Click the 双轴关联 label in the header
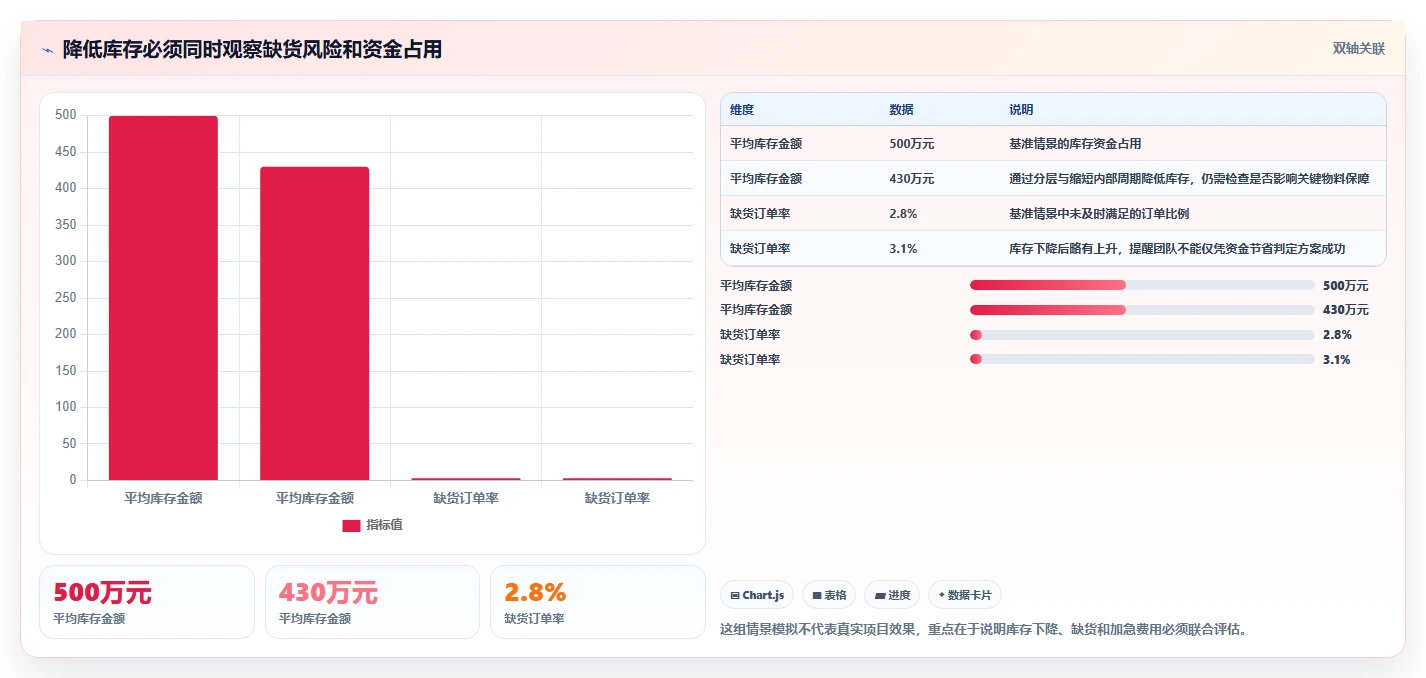This screenshot has width=1426, height=678. pyautogui.click(x=1359, y=49)
